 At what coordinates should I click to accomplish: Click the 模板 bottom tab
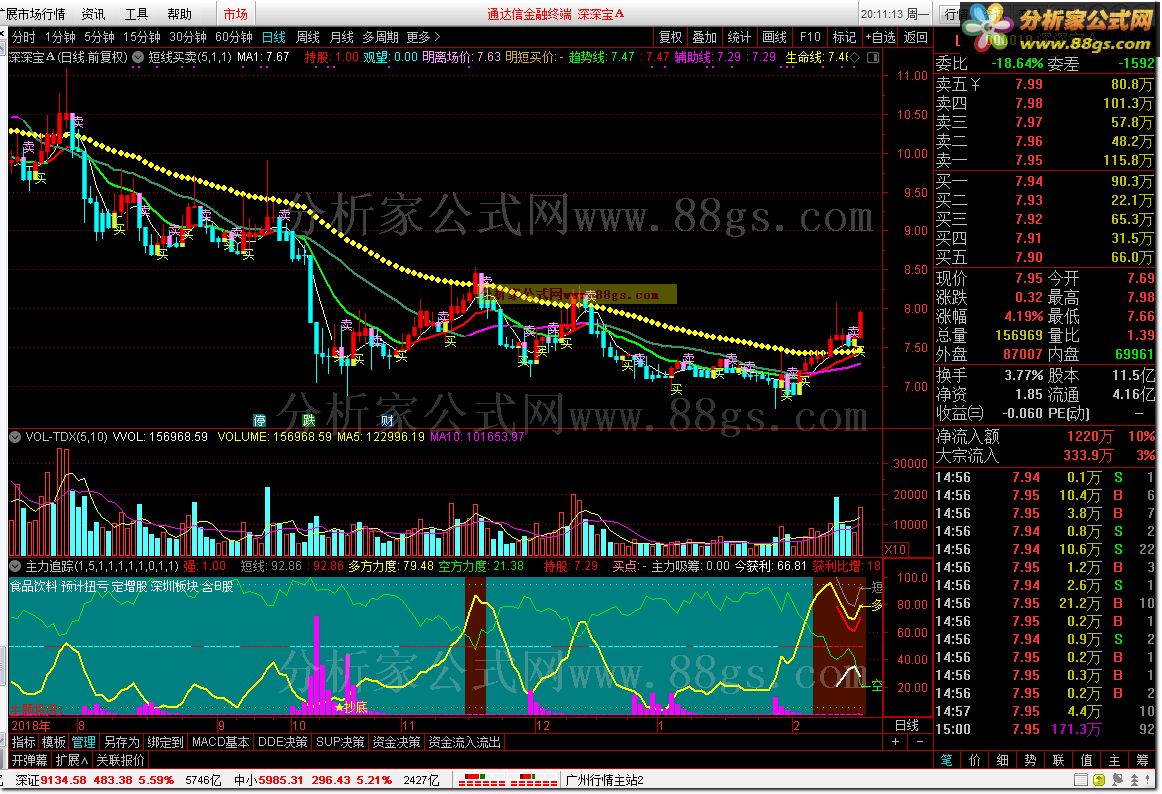pos(53,742)
